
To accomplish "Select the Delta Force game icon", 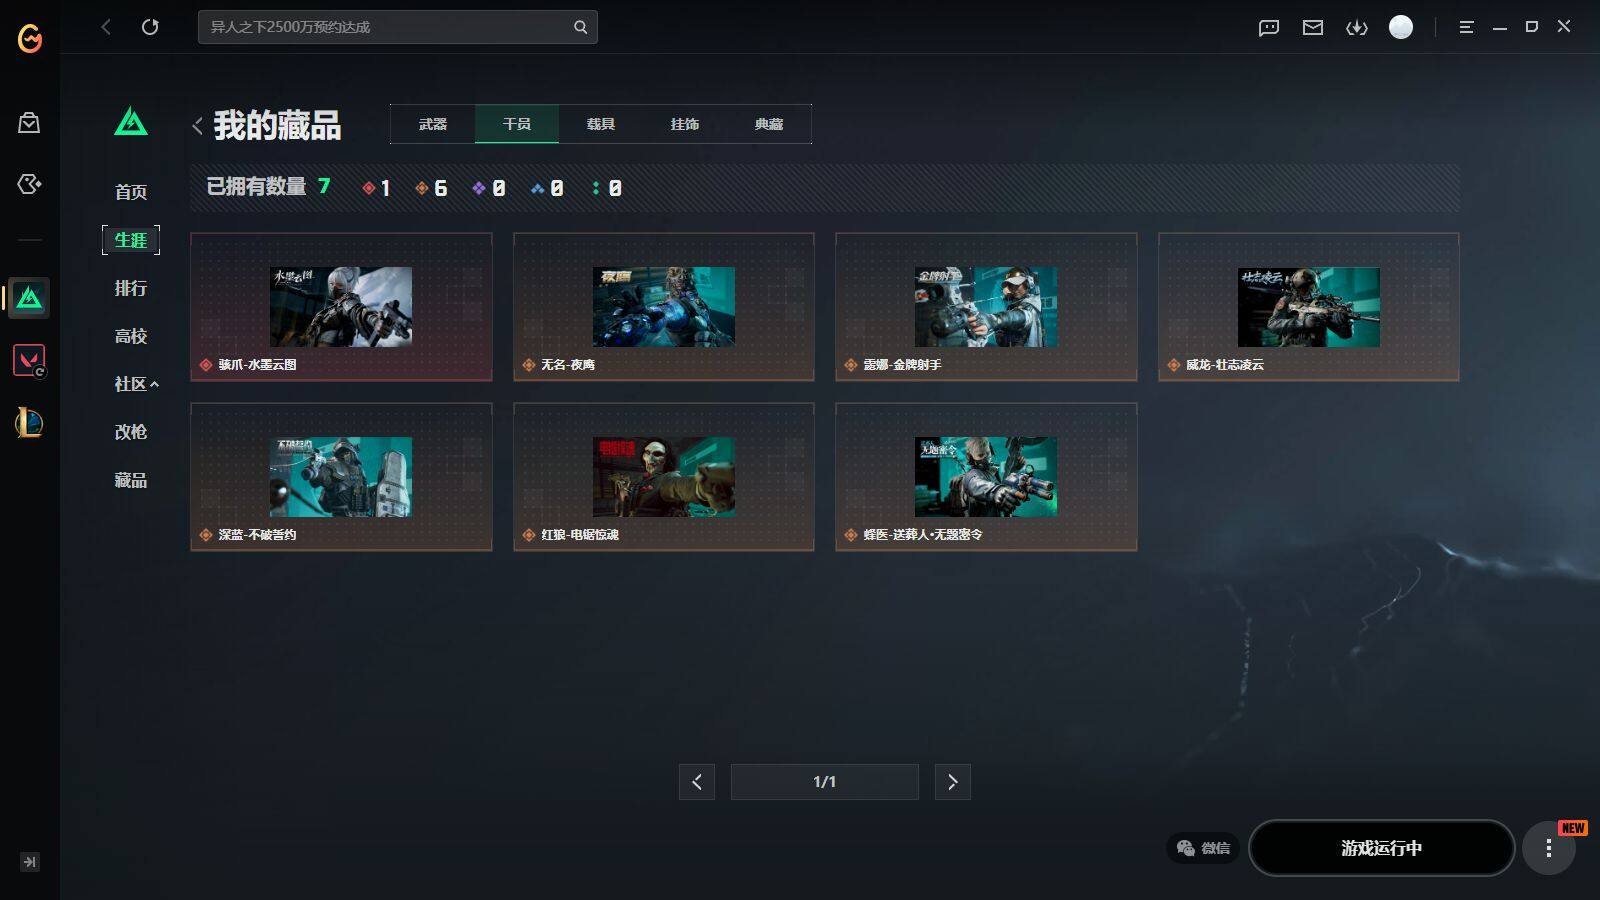I will coord(29,298).
